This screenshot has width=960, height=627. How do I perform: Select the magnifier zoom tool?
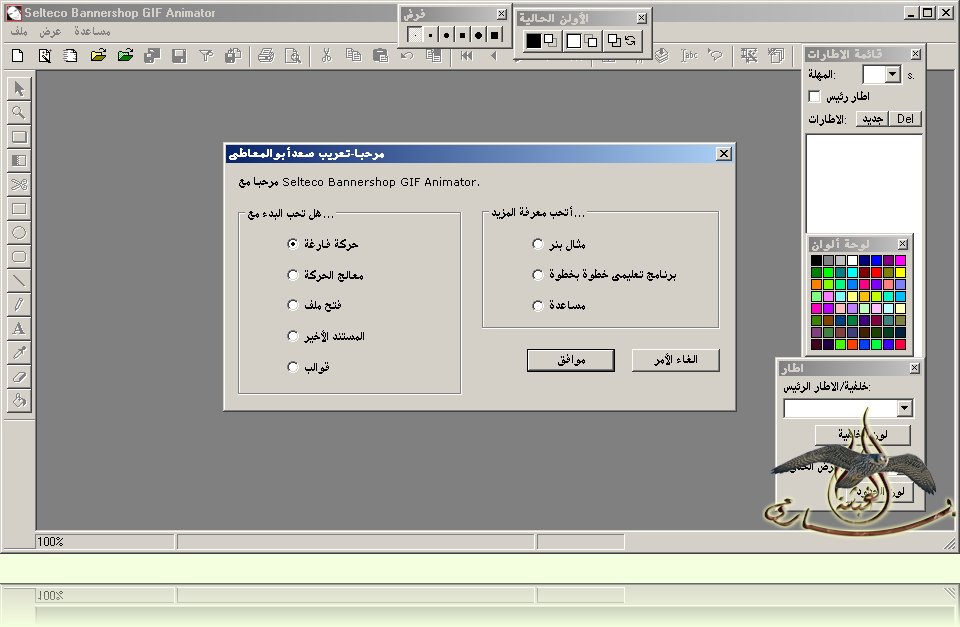19,113
